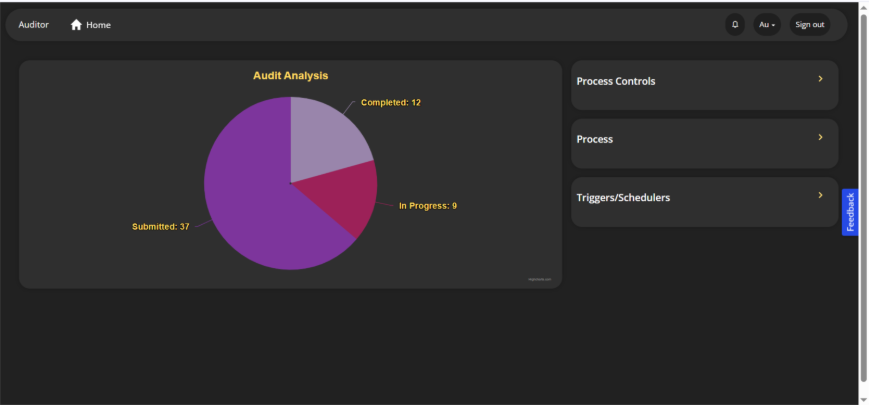Expand the Process Controls chevron arrow
Screen dimensions: 870x405
point(820,79)
